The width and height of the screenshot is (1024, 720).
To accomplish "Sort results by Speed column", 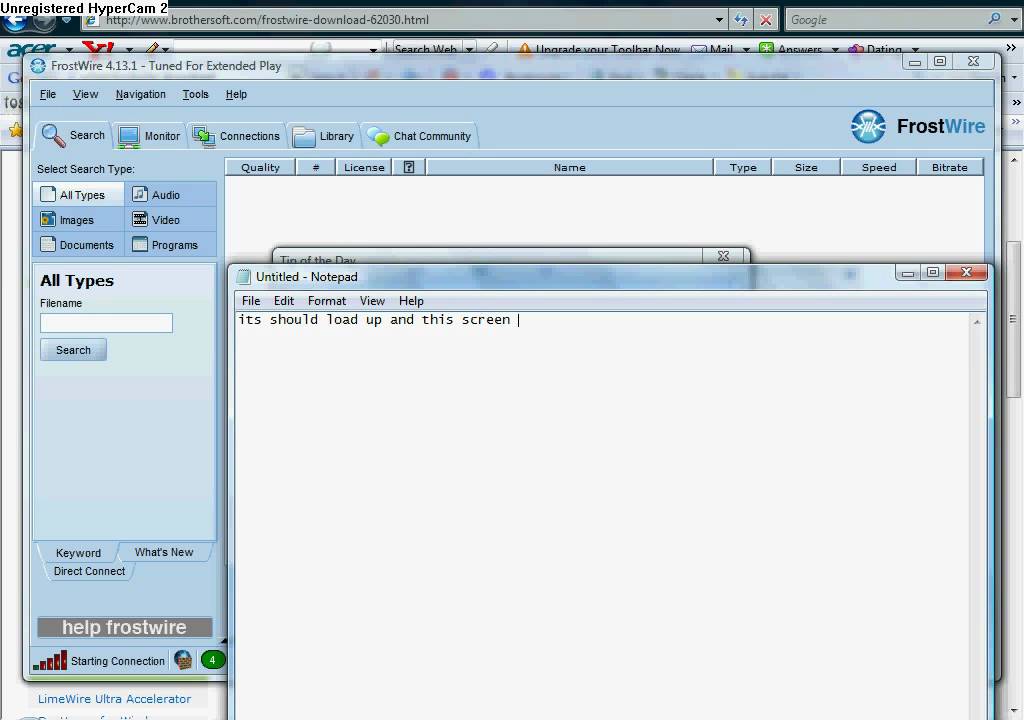I will 878,167.
